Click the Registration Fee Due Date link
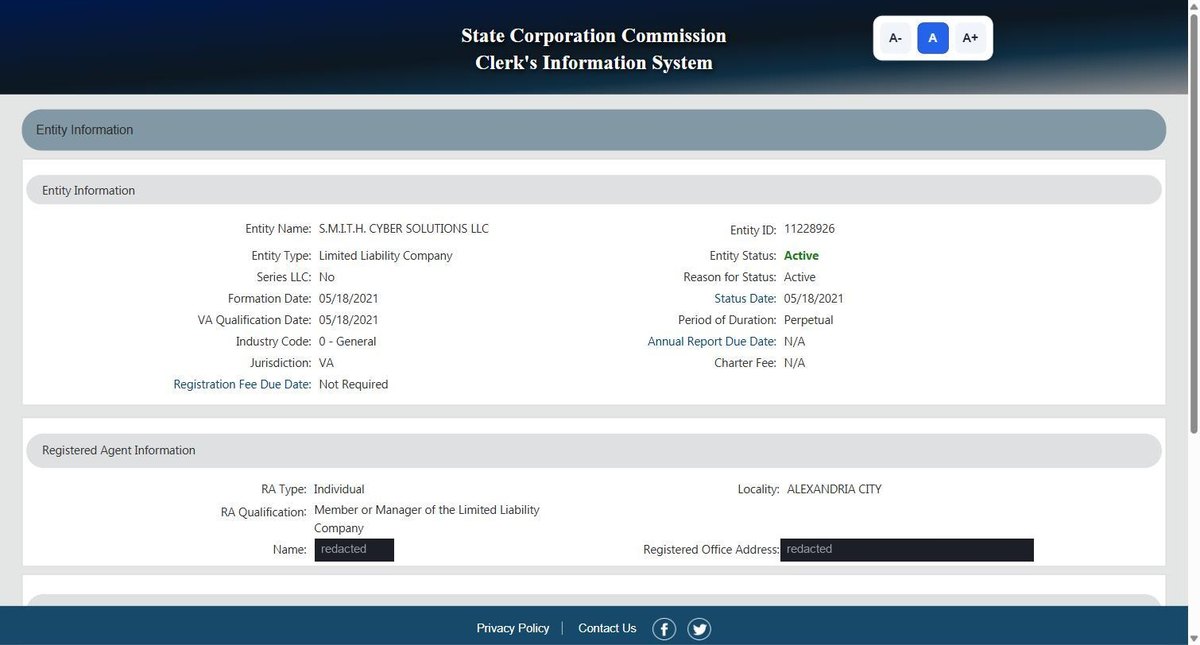This screenshot has width=1200, height=645. tap(242, 384)
